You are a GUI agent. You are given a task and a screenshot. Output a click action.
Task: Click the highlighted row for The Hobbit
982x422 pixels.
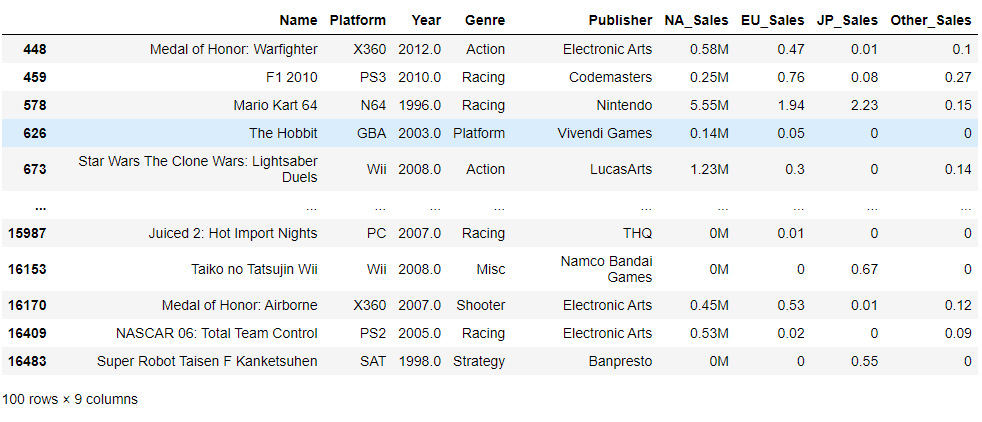click(x=491, y=133)
